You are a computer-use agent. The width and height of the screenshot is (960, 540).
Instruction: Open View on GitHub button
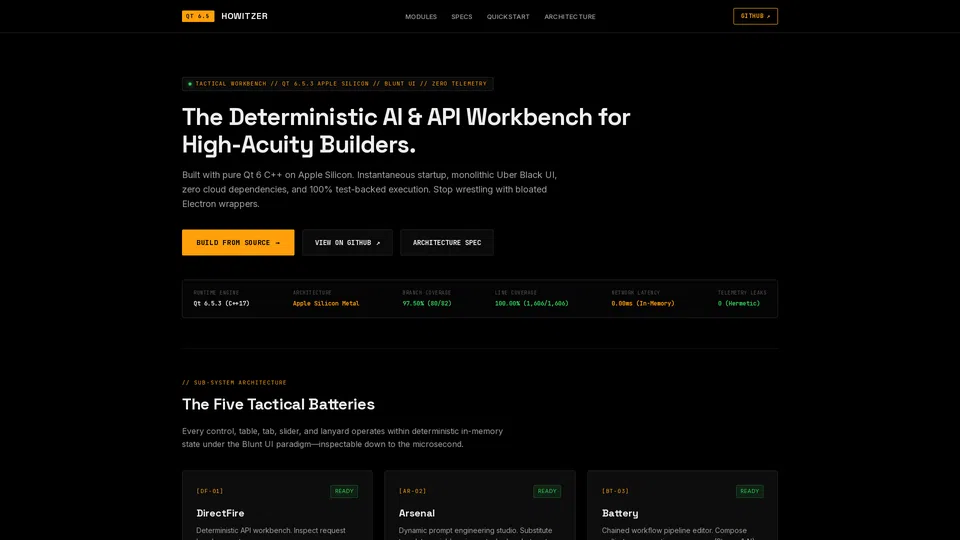tap(347, 242)
